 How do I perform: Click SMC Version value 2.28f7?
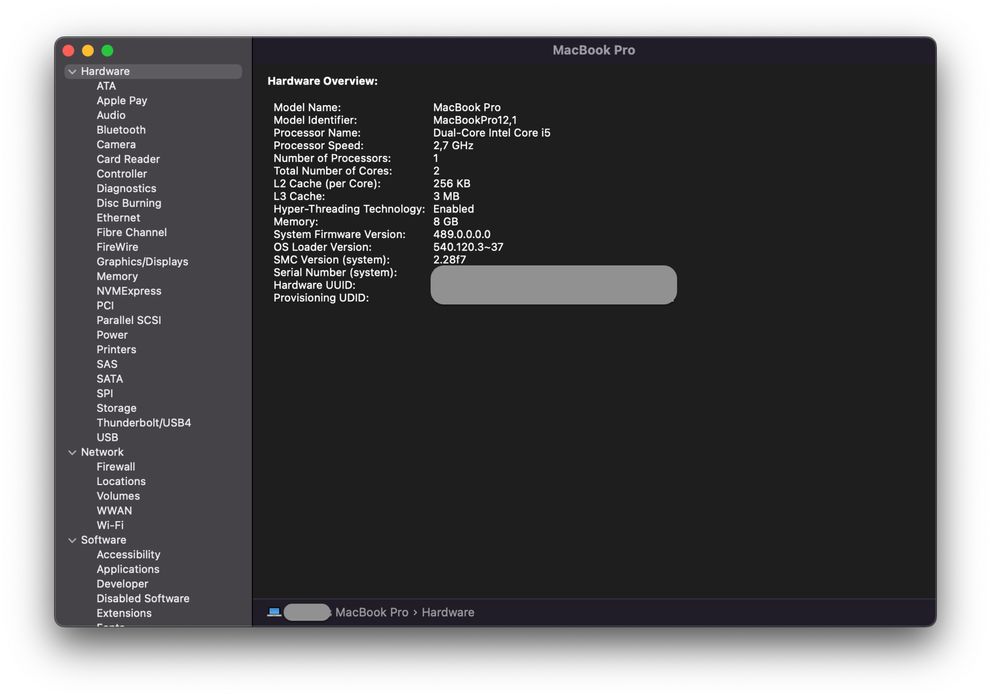pos(449,260)
